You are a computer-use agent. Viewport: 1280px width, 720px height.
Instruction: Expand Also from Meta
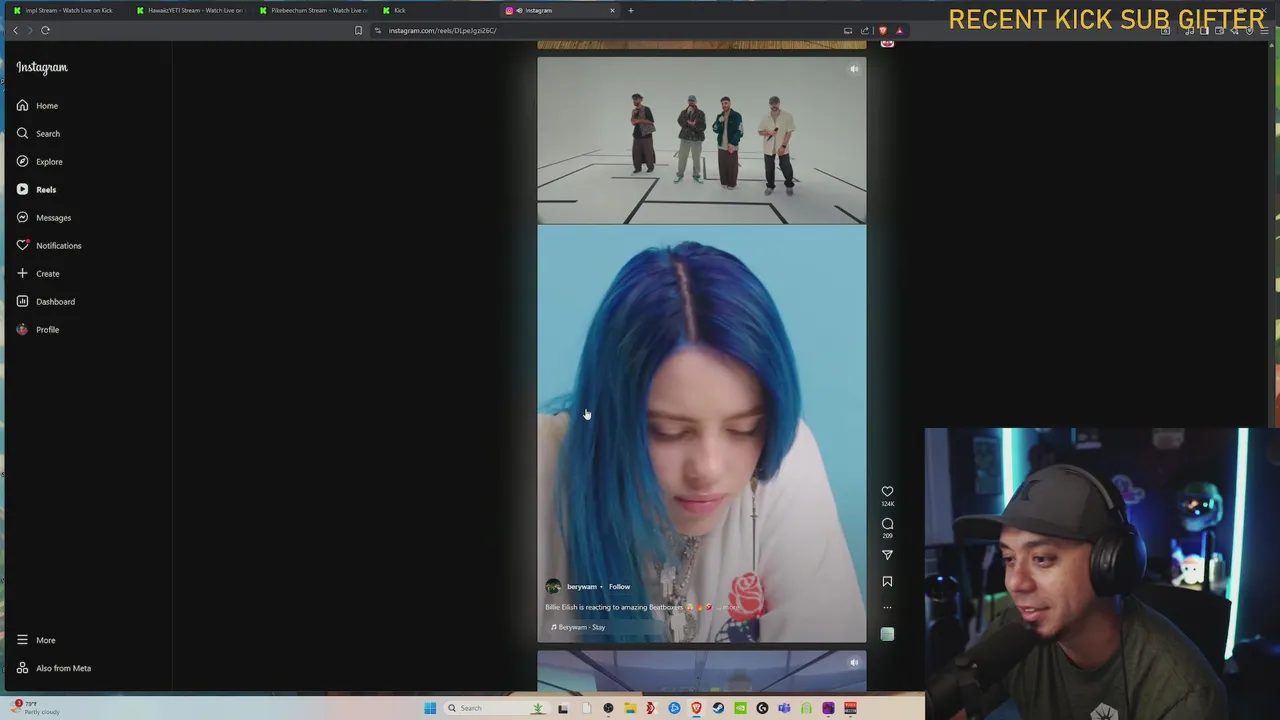coord(53,668)
